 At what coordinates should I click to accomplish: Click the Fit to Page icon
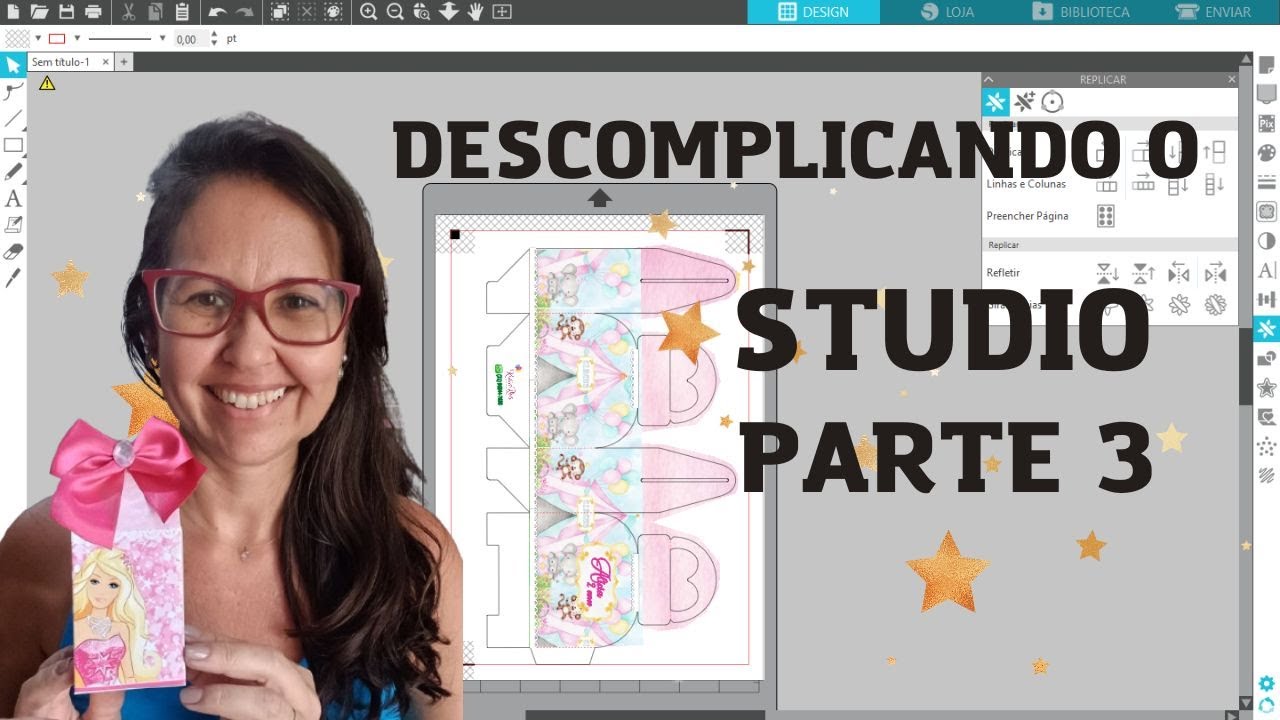502,12
